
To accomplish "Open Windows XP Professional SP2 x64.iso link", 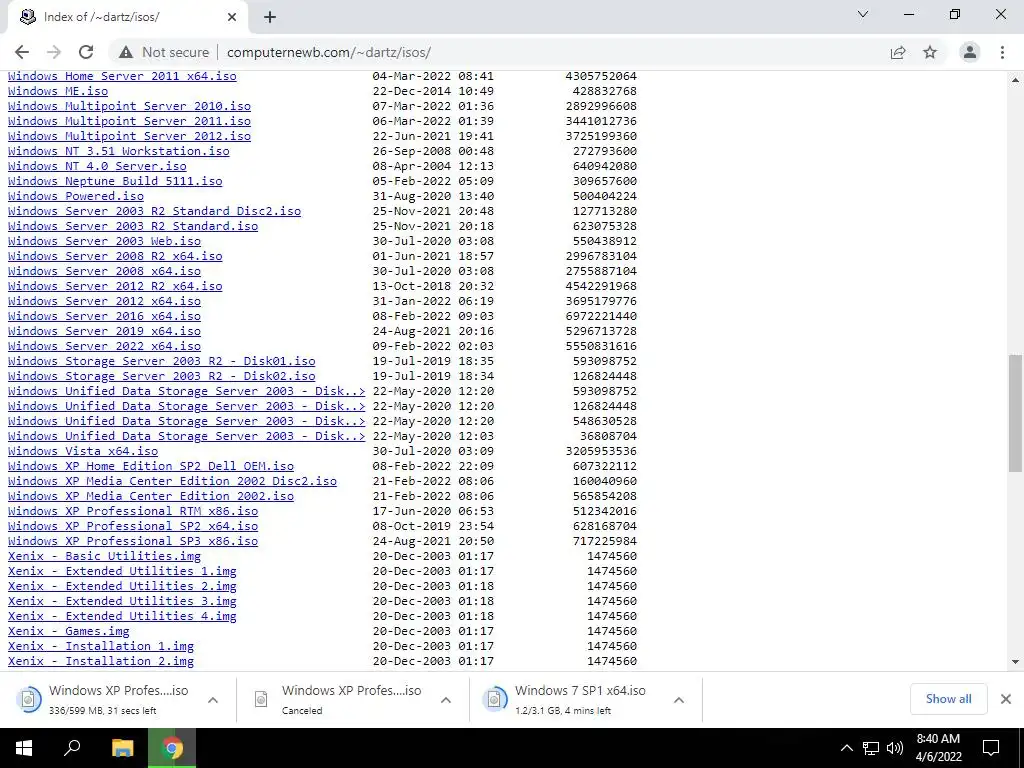I will point(133,526).
